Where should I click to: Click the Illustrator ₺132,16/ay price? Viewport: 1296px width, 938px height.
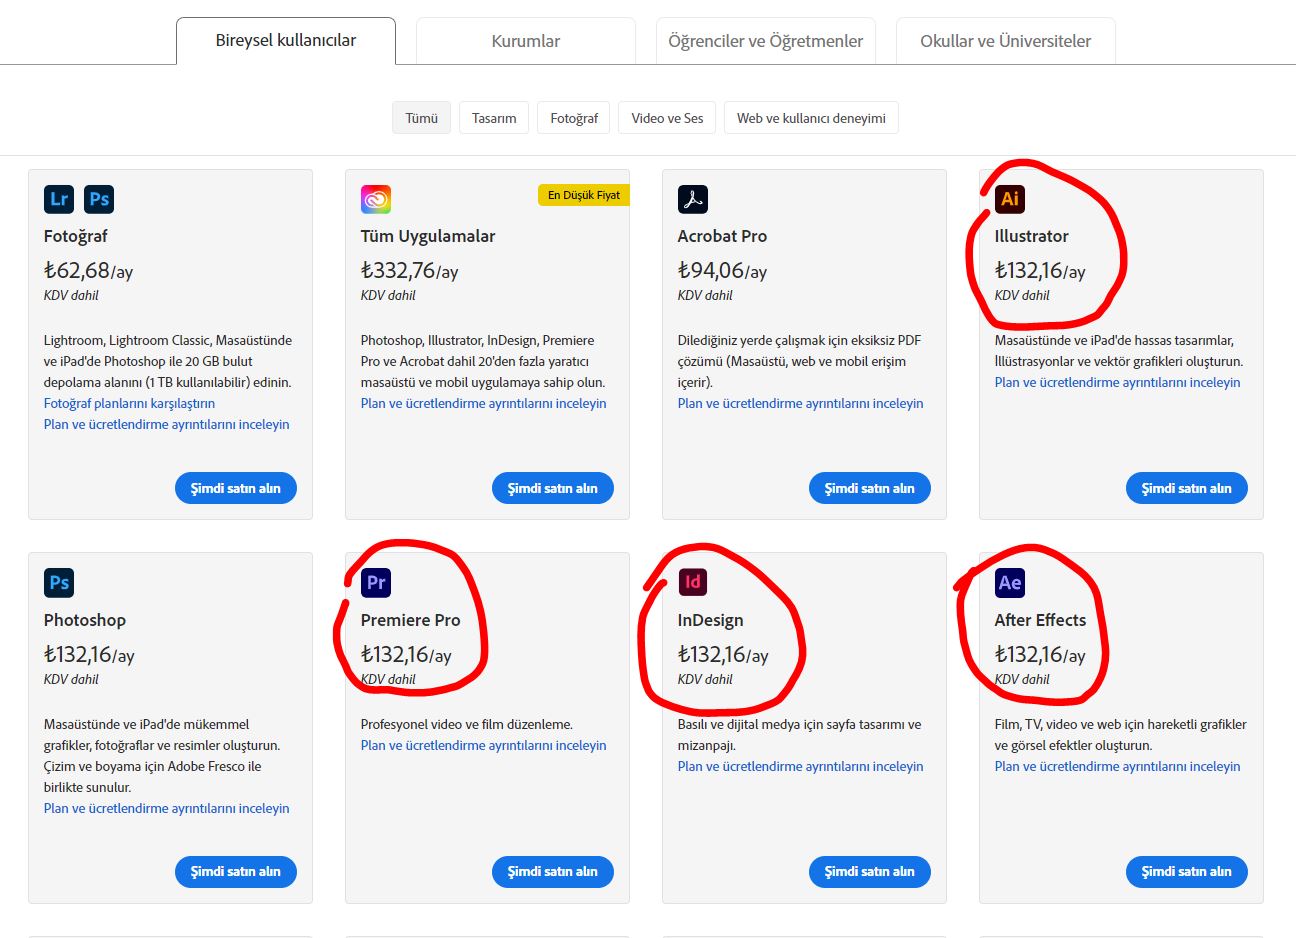(x=1040, y=270)
